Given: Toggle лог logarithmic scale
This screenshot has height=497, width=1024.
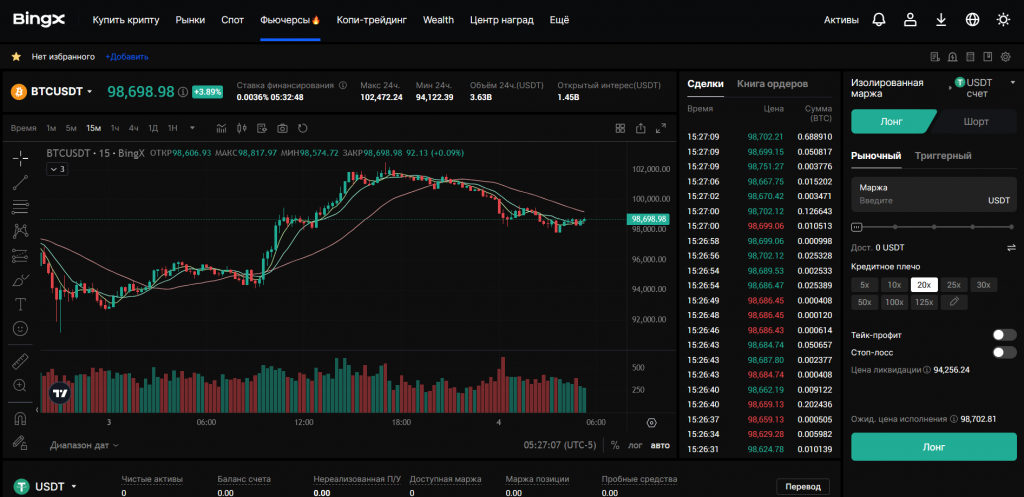Looking at the screenshot, I should click(x=635, y=445).
